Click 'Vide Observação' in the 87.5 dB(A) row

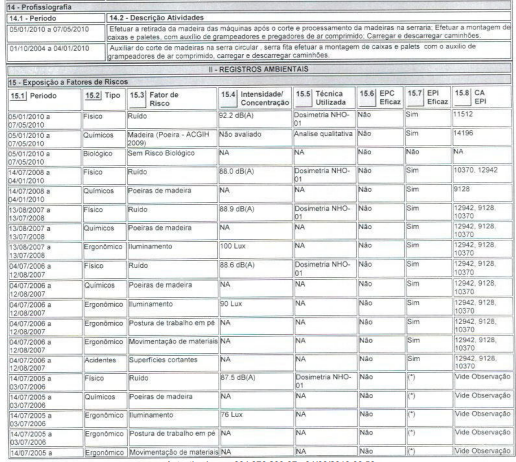pyautogui.click(x=482, y=376)
